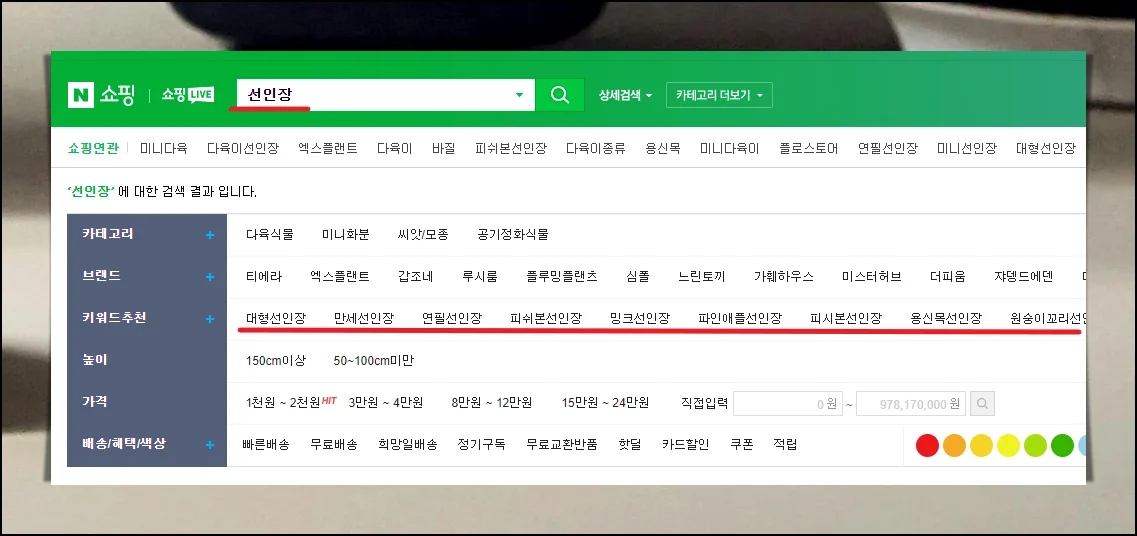Select the yellow color swatch
1137x536 pixels.
[981, 445]
